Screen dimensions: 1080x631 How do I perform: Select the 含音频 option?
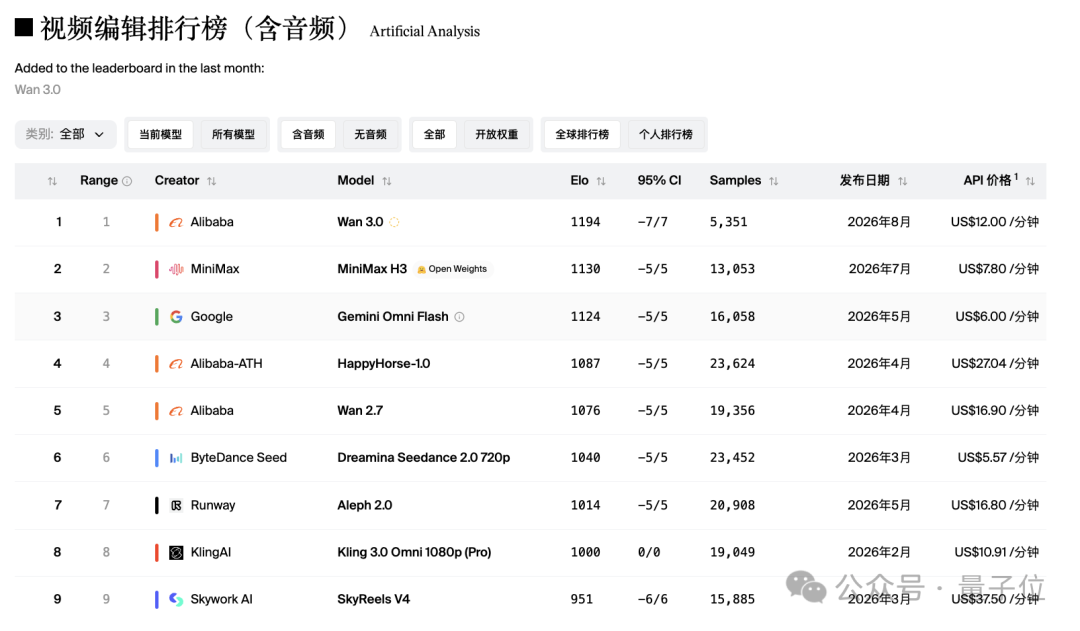[308, 134]
